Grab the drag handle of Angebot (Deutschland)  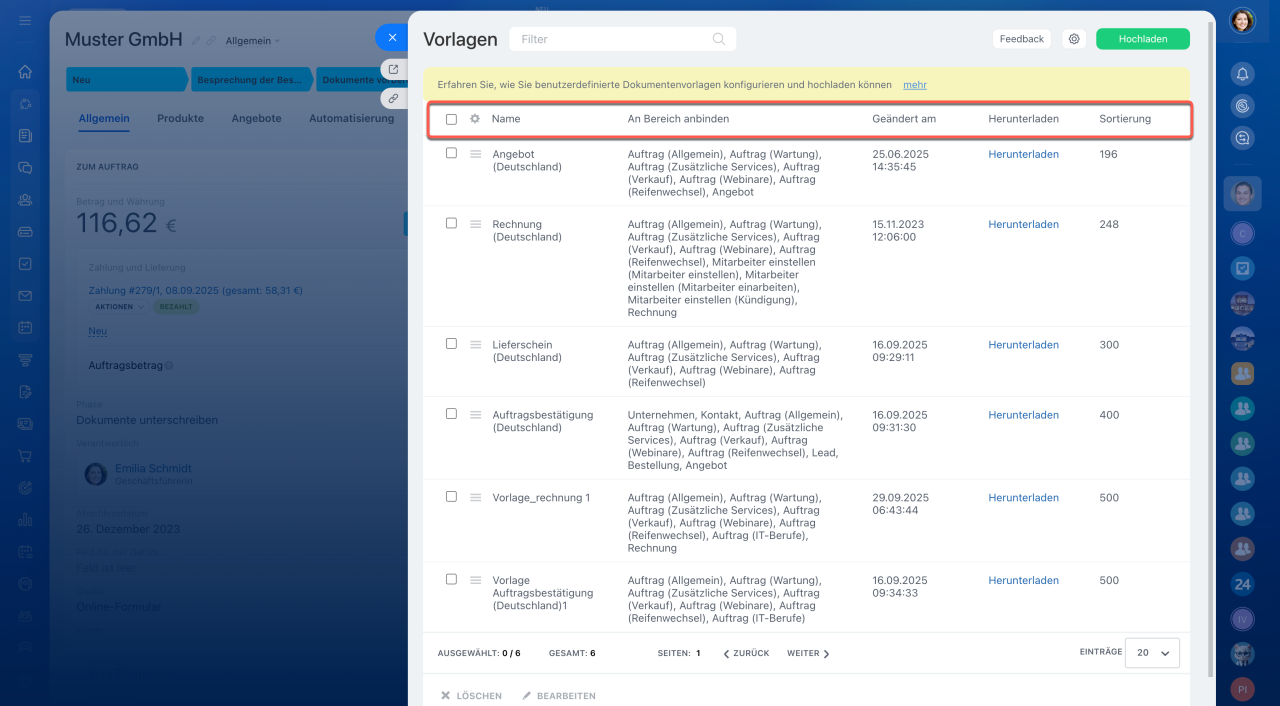[x=476, y=154]
